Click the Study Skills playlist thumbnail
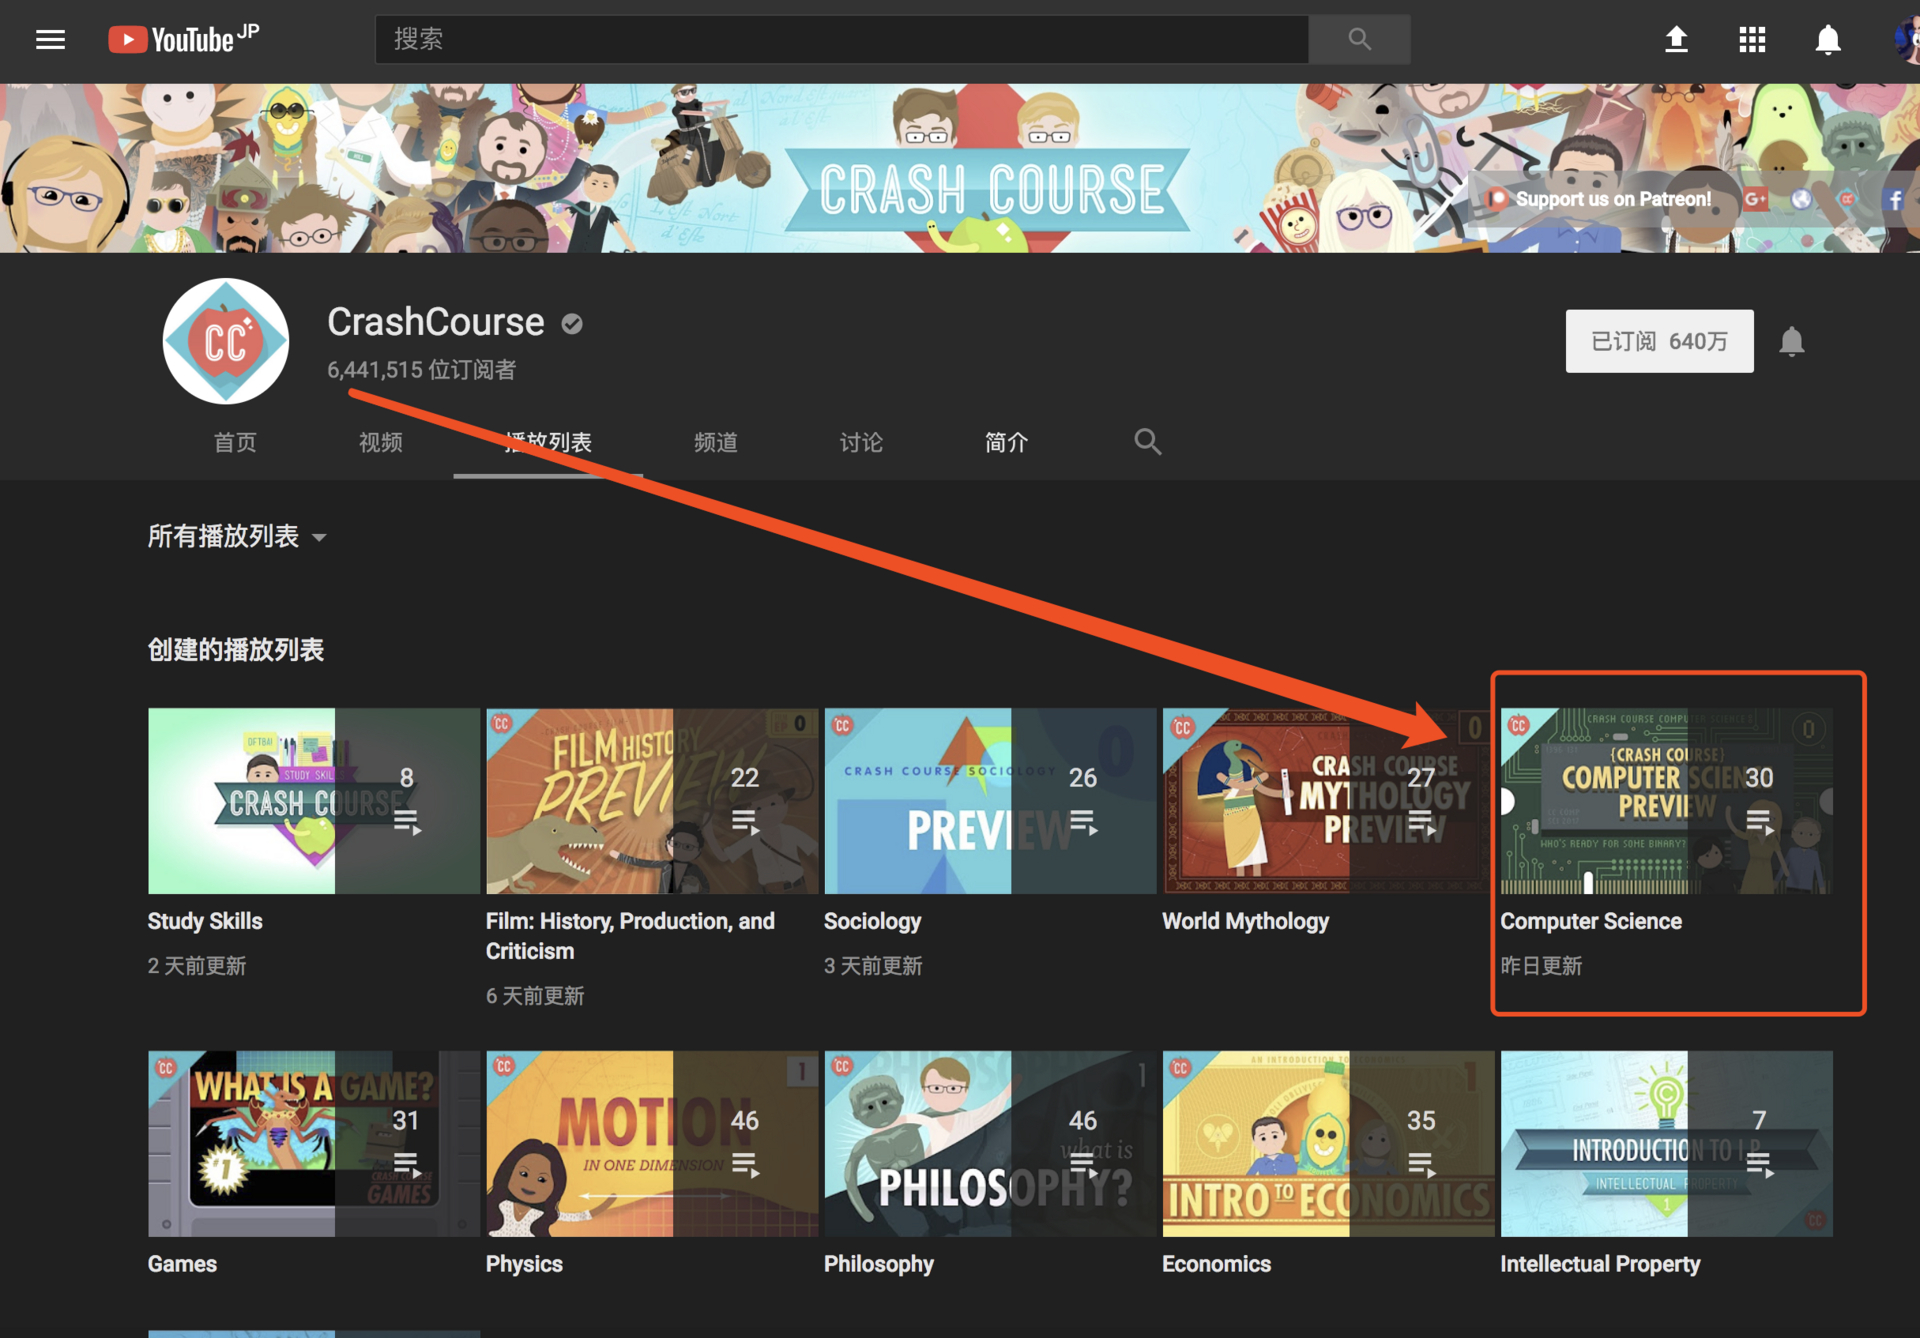Viewport: 1920px width, 1338px height. (314, 801)
